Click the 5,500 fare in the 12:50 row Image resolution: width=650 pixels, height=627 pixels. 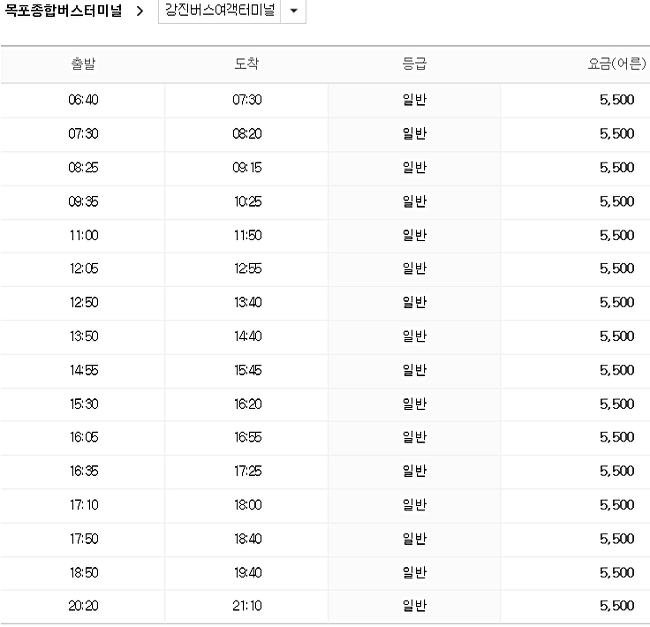click(x=617, y=303)
